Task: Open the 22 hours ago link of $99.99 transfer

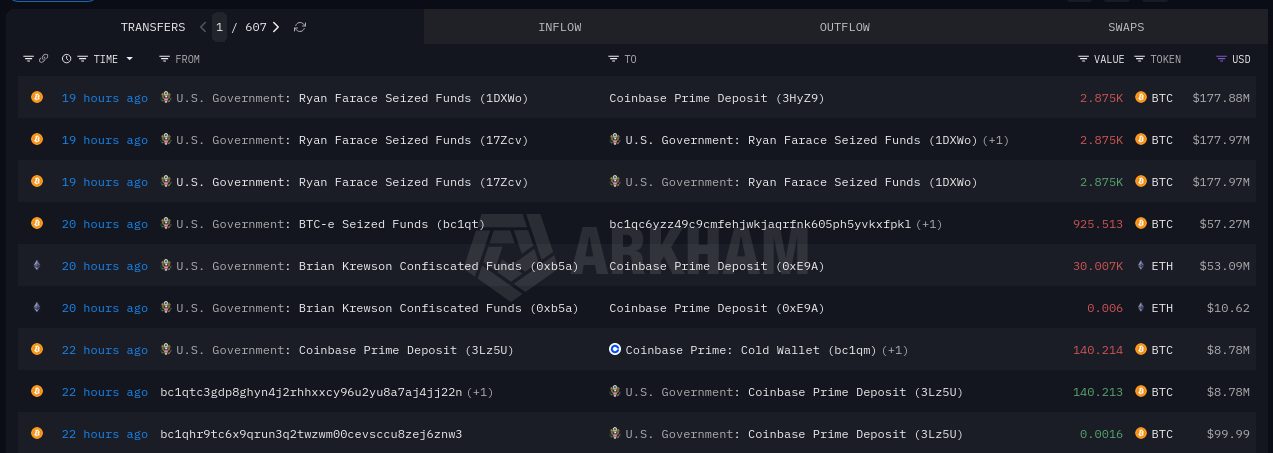Action: coord(105,434)
